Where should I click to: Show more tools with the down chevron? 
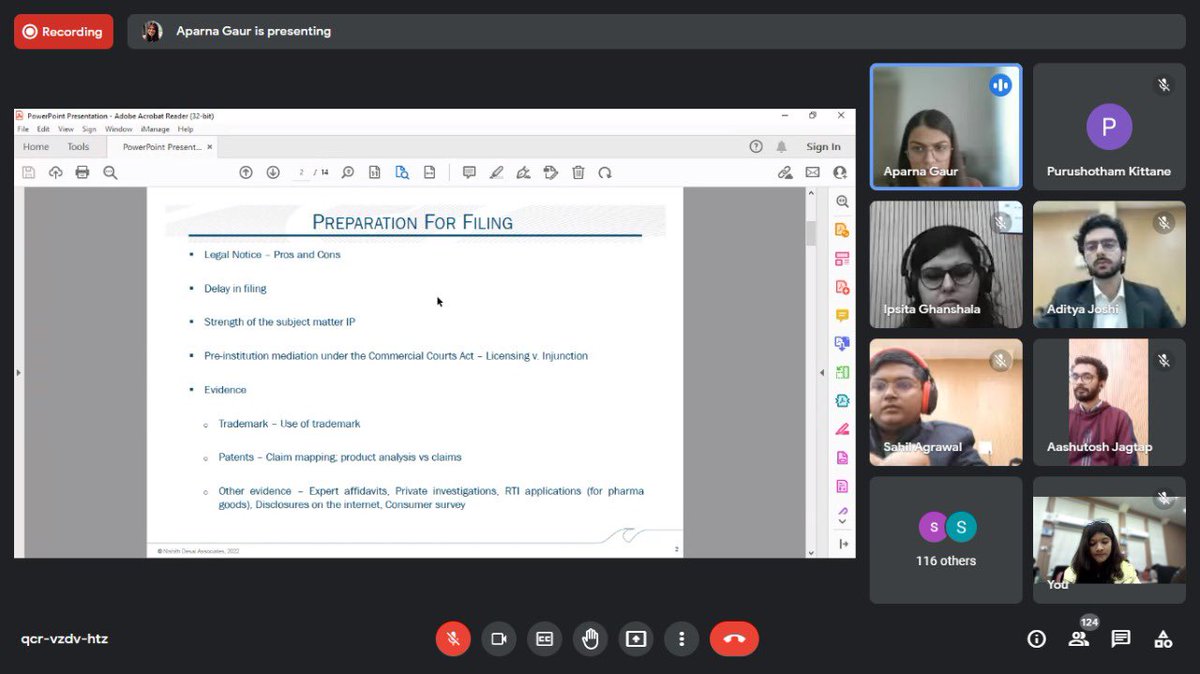(x=842, y=521)
